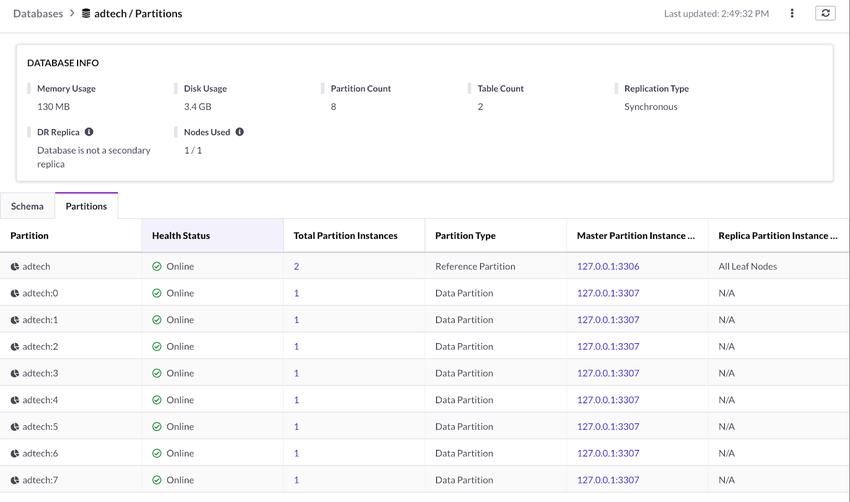Click the partition icon for adtech:7
Screen dimensions: 850x502
click(x=15, y=480)
